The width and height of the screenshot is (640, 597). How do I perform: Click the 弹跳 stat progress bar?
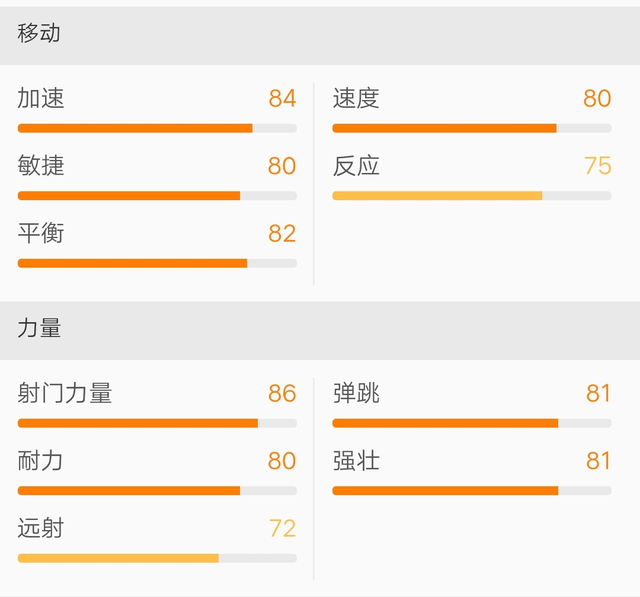(472, 423)
